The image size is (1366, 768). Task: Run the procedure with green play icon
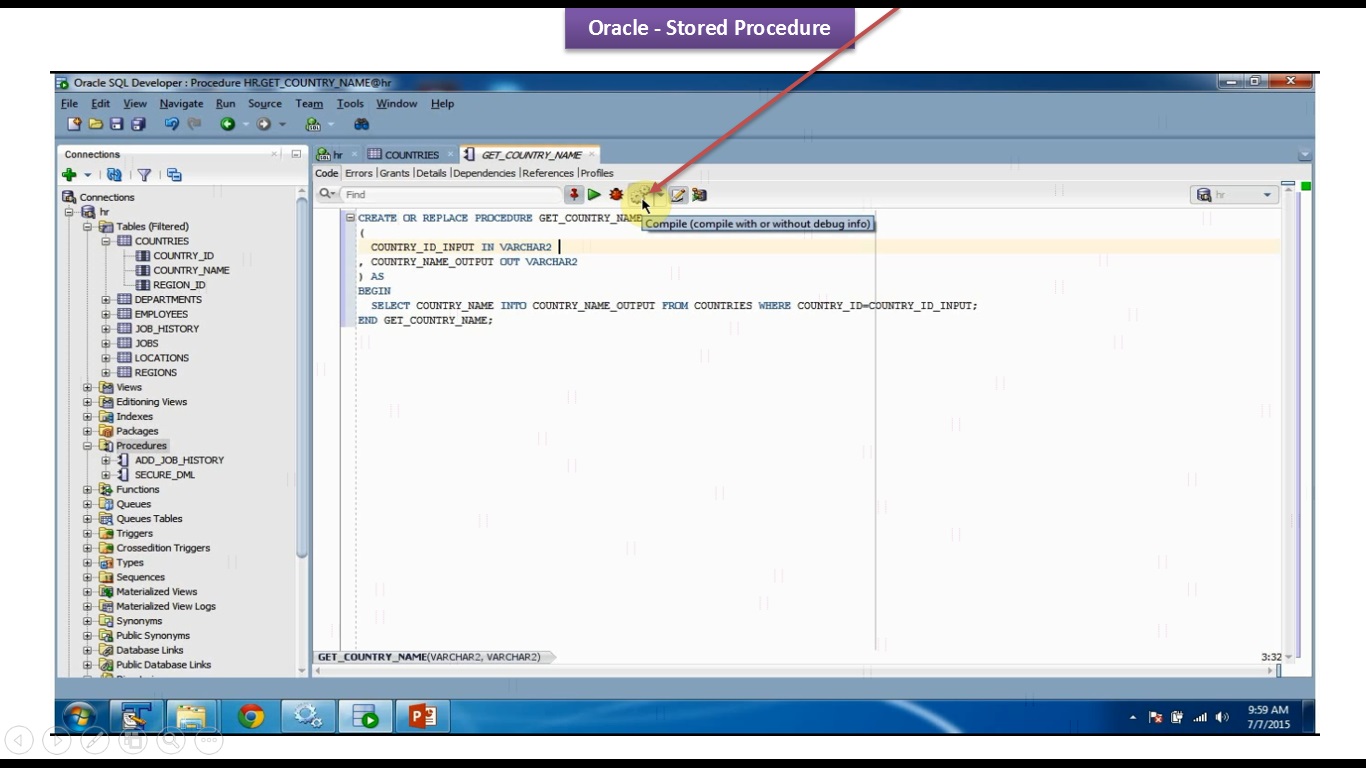click(x=594, y=194)
